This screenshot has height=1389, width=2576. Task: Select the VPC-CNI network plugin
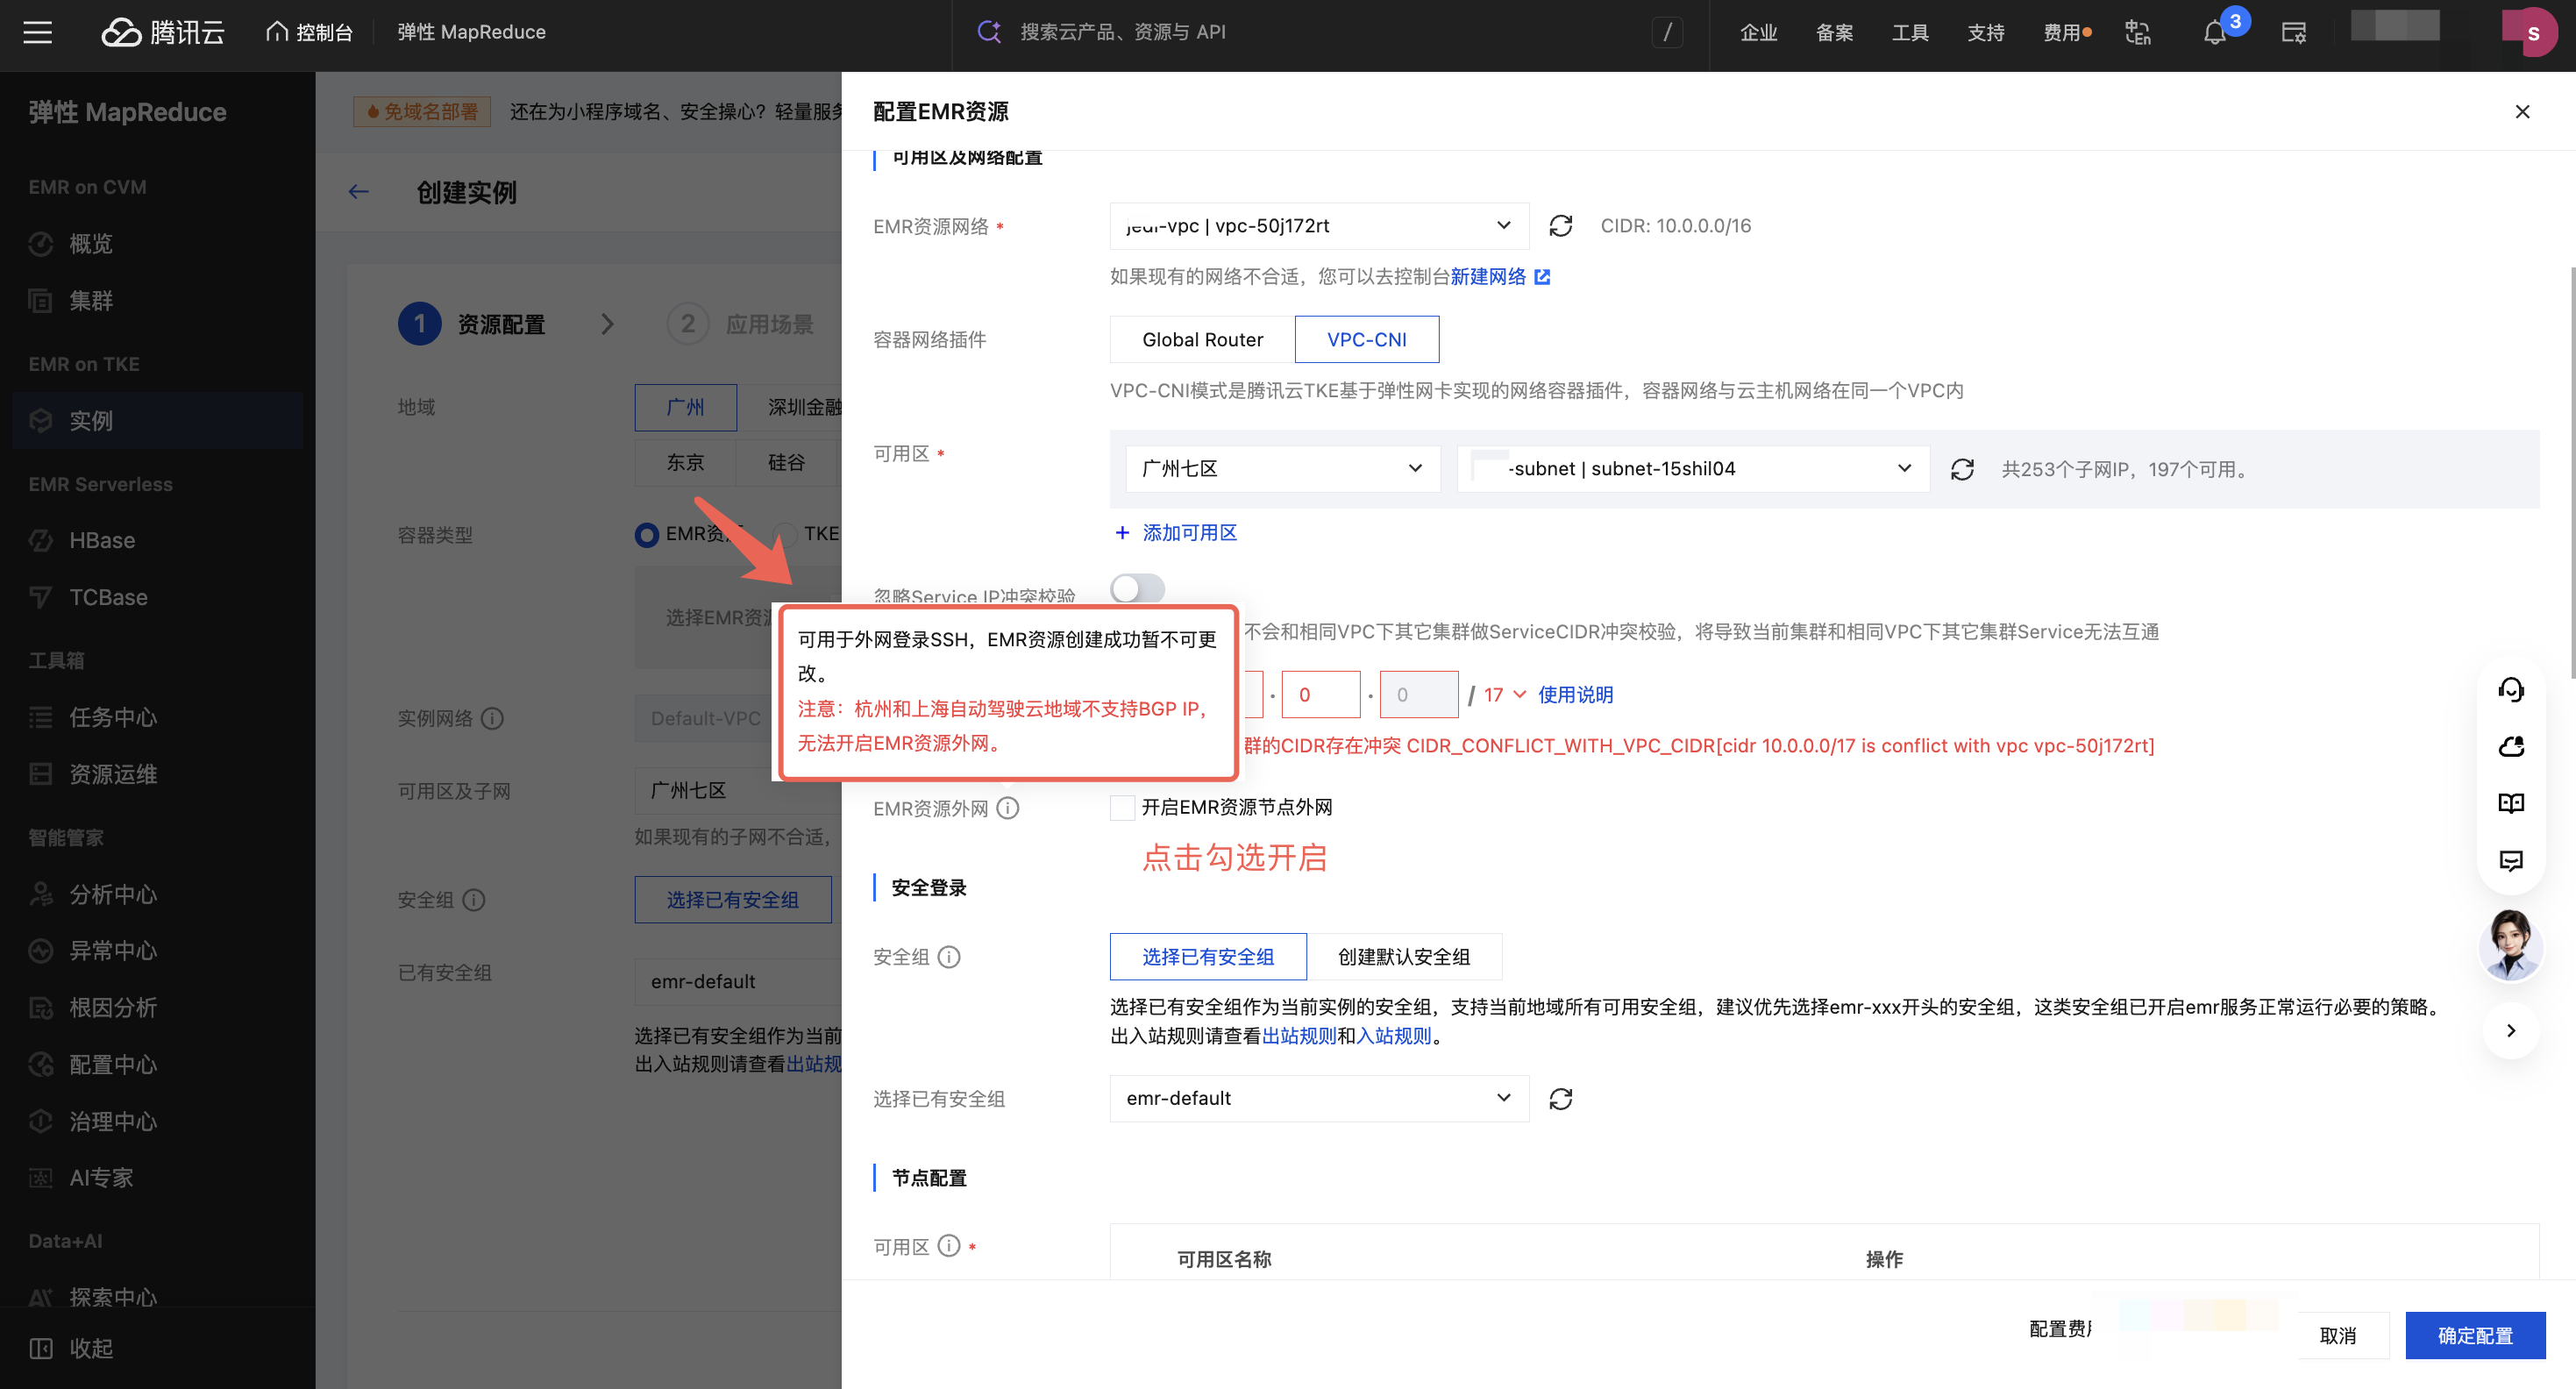click(1366, 339)
